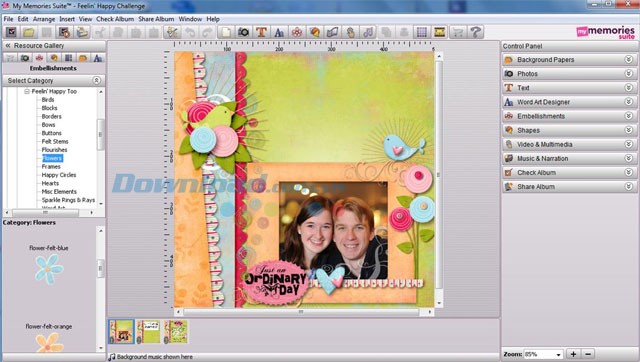Image resolution: width=640 pixels, height=362 pixels.
Task: Switch Resource Gallery to embellishments flower tab
Action: pos(39,58)
